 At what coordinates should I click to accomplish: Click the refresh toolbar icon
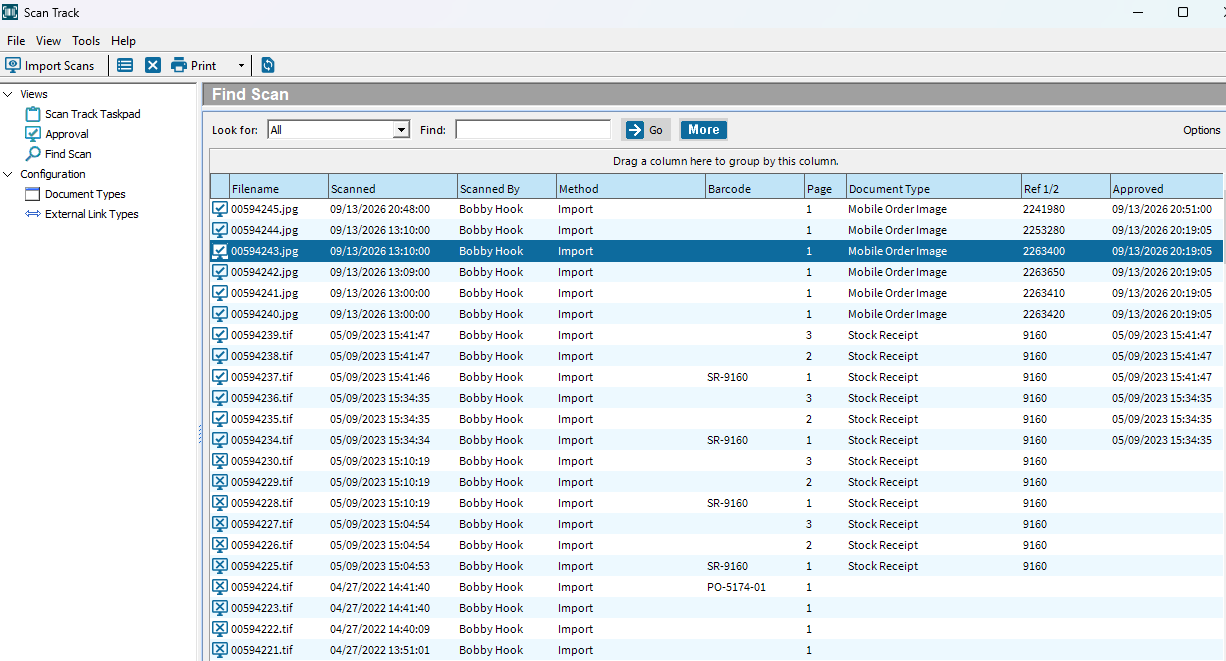pyautogui.click(x=268, y=65)
